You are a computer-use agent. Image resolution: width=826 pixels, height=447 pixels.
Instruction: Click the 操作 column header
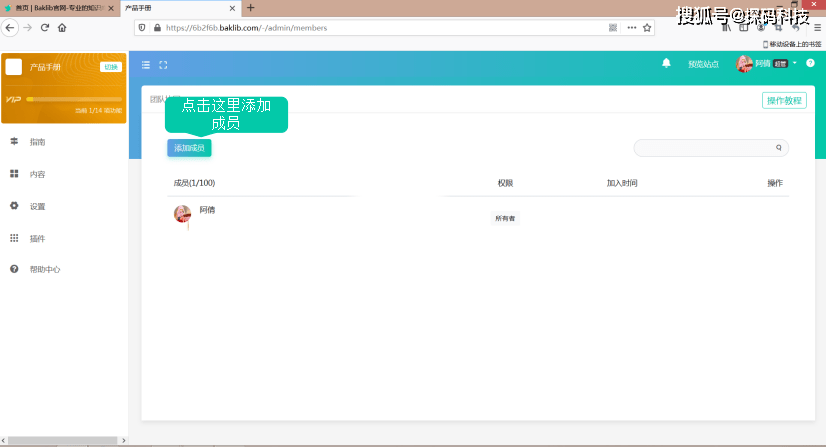click(775, 183)
